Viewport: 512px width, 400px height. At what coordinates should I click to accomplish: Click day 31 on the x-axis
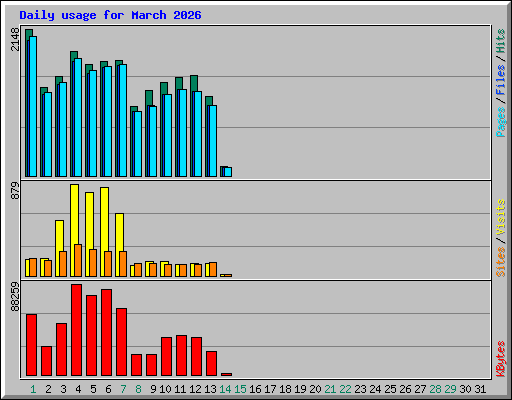pos(480,389)
